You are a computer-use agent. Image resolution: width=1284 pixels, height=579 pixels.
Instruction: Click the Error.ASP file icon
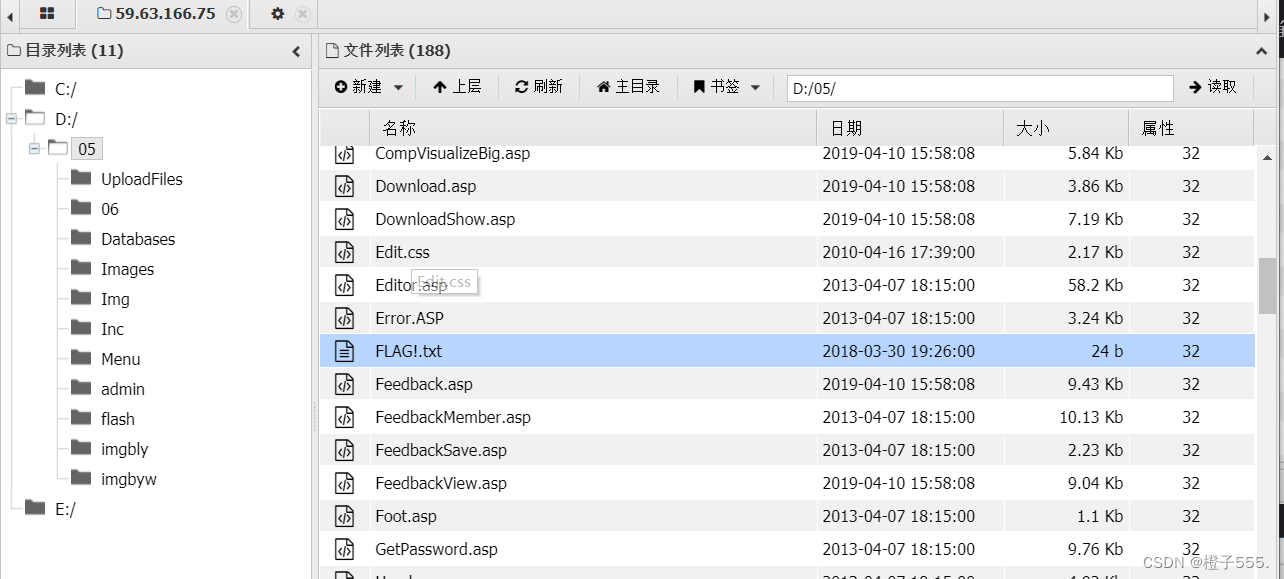[344, 318]
